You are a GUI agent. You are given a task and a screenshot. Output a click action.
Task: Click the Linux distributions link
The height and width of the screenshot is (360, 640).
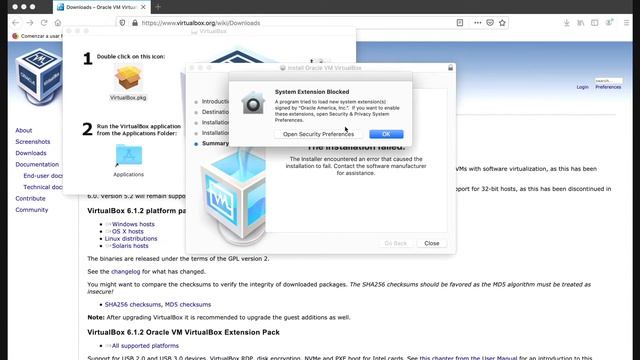(131, 239)
